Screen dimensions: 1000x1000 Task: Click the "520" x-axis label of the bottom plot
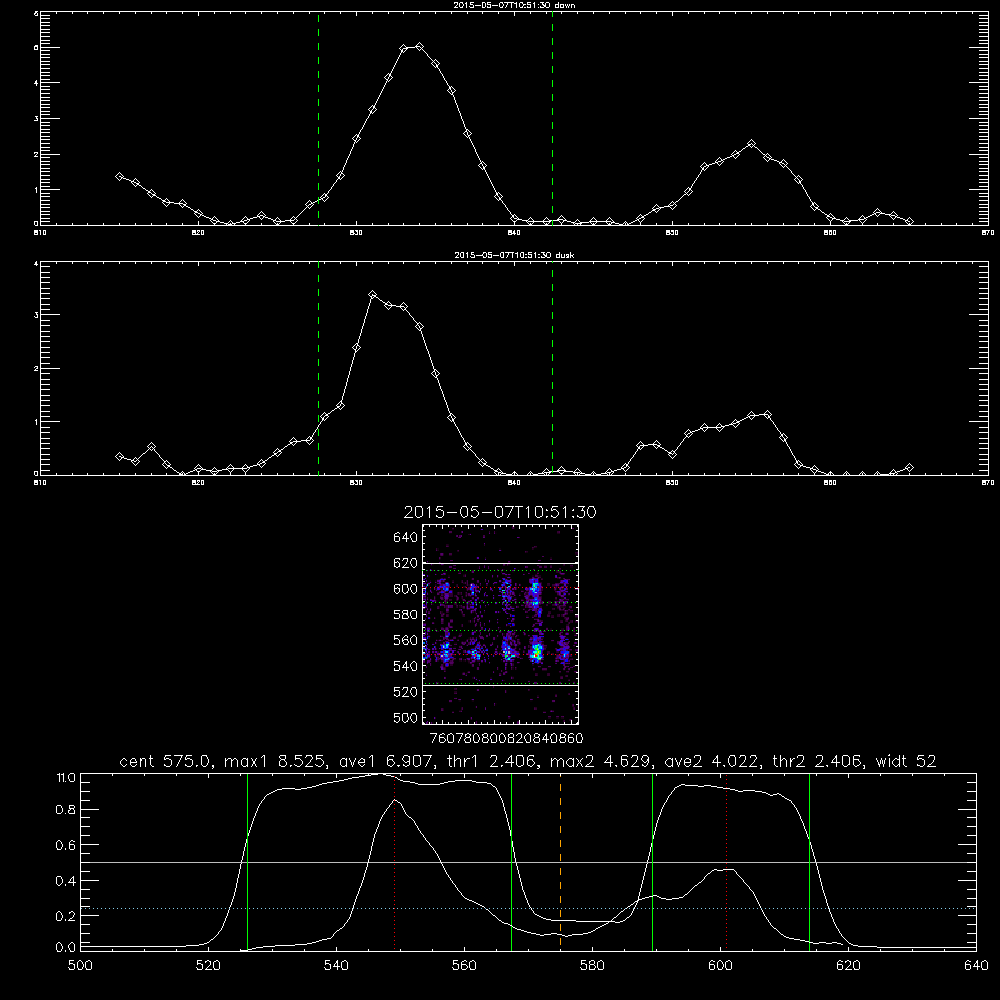pyautogui.click(x=208, y=966)
